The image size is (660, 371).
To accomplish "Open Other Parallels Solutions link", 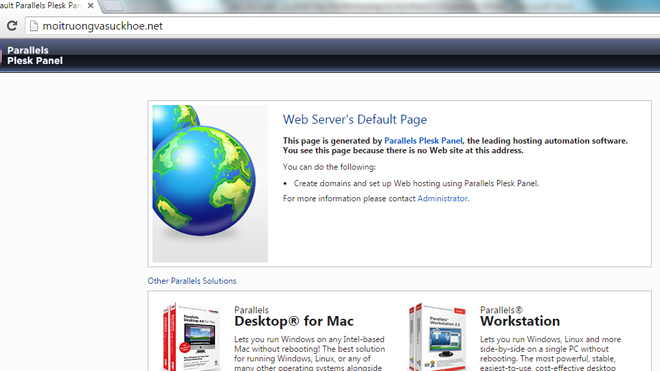I will click(x=192, y=281).
